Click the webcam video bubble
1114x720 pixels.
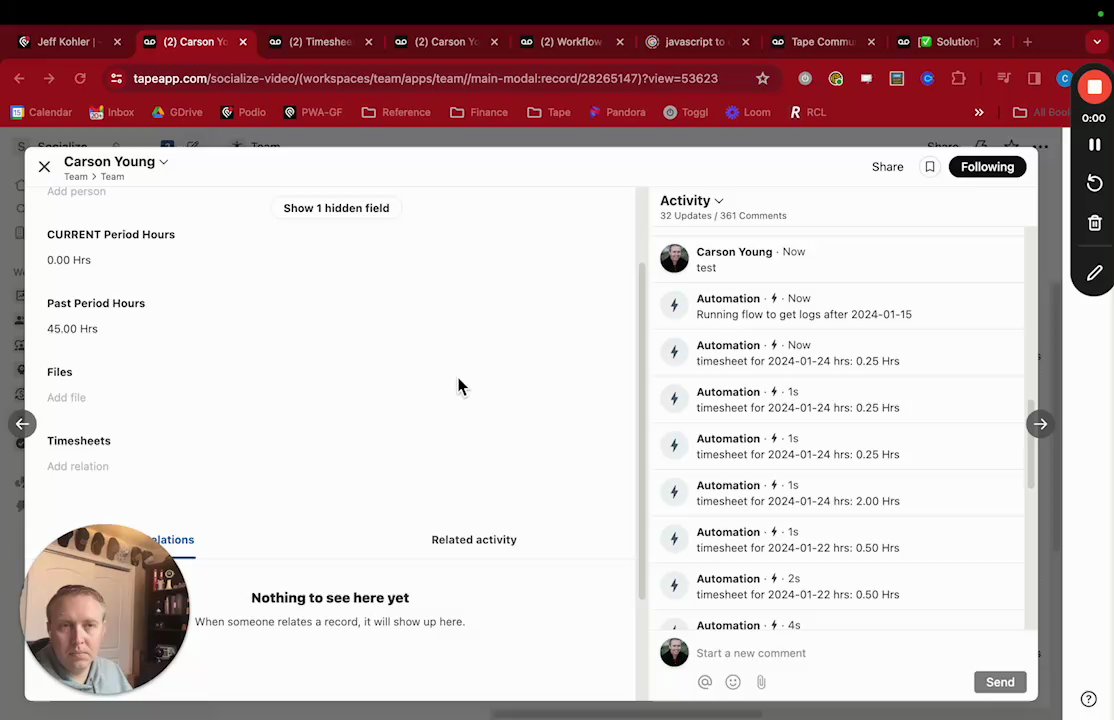[105, 609]
